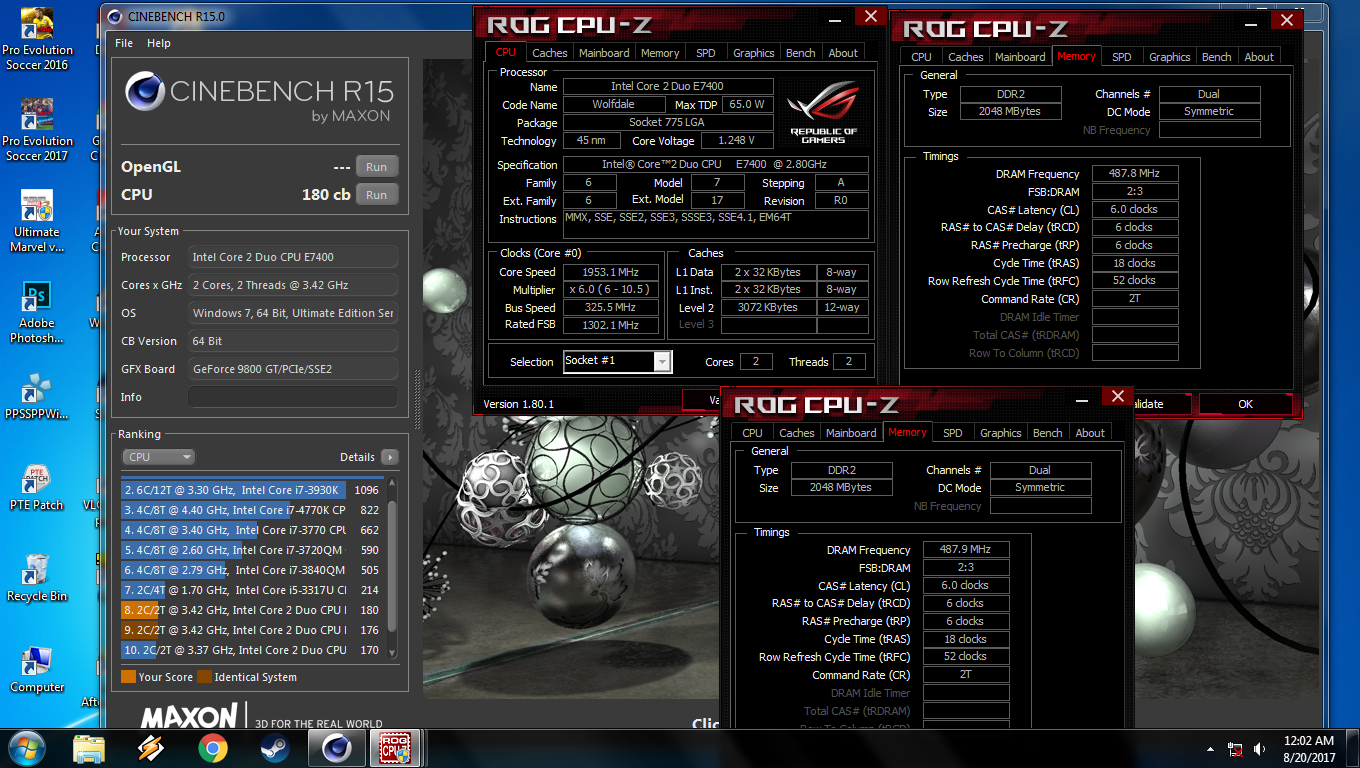Click the ROG Republic of Gamers logo
The height and width of the screenshot is (768, 1360).
[x=823, y=112]
